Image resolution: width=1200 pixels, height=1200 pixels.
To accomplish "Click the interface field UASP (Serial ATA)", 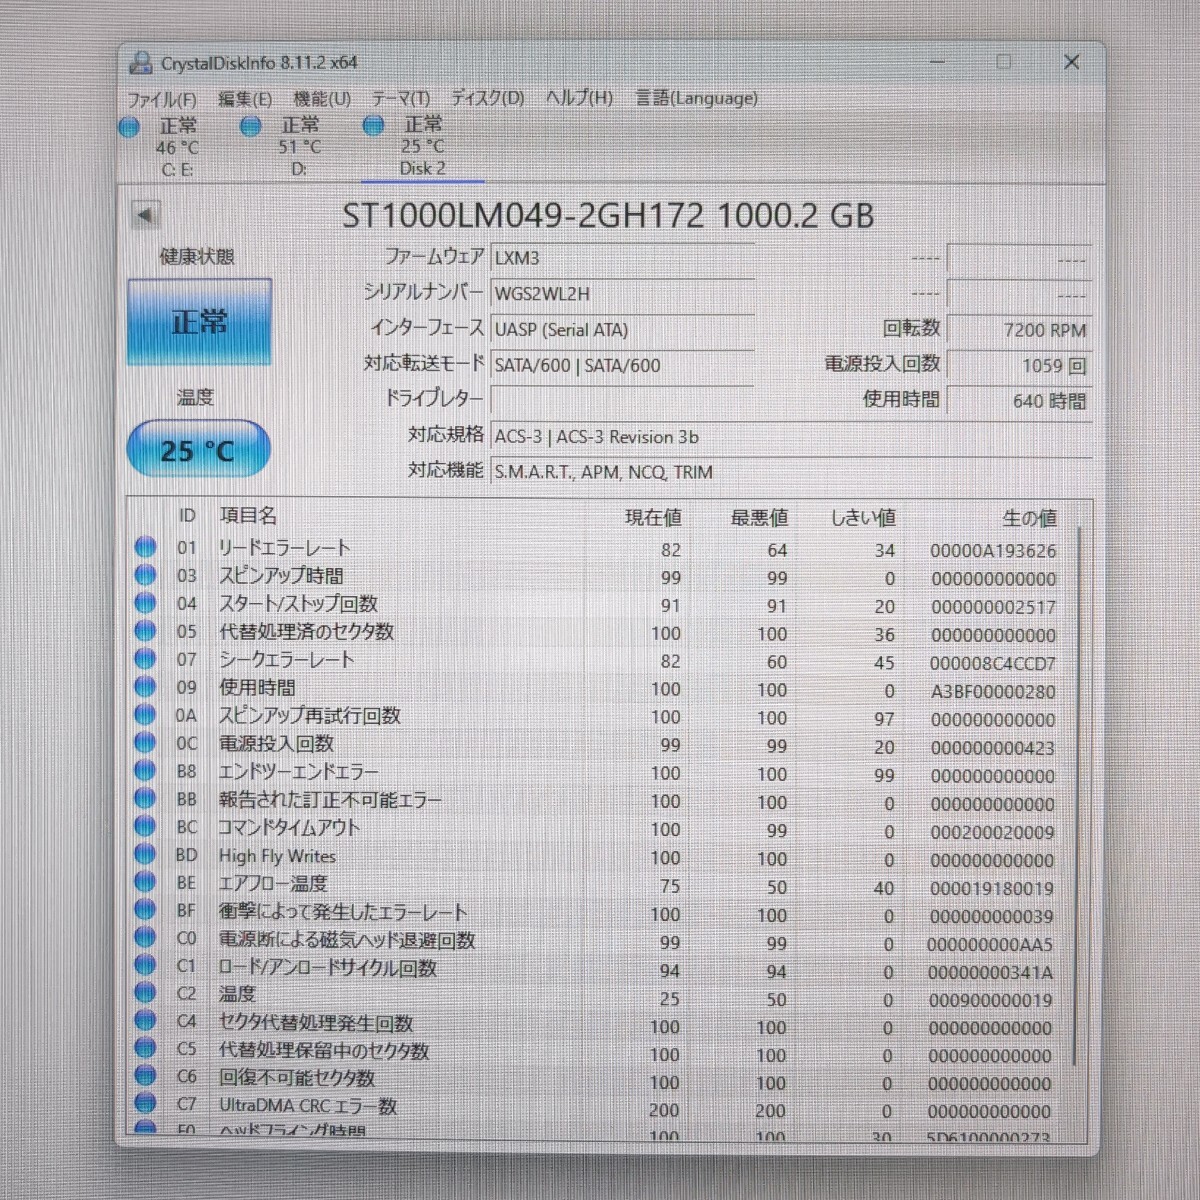I will [x=622, y=329].
